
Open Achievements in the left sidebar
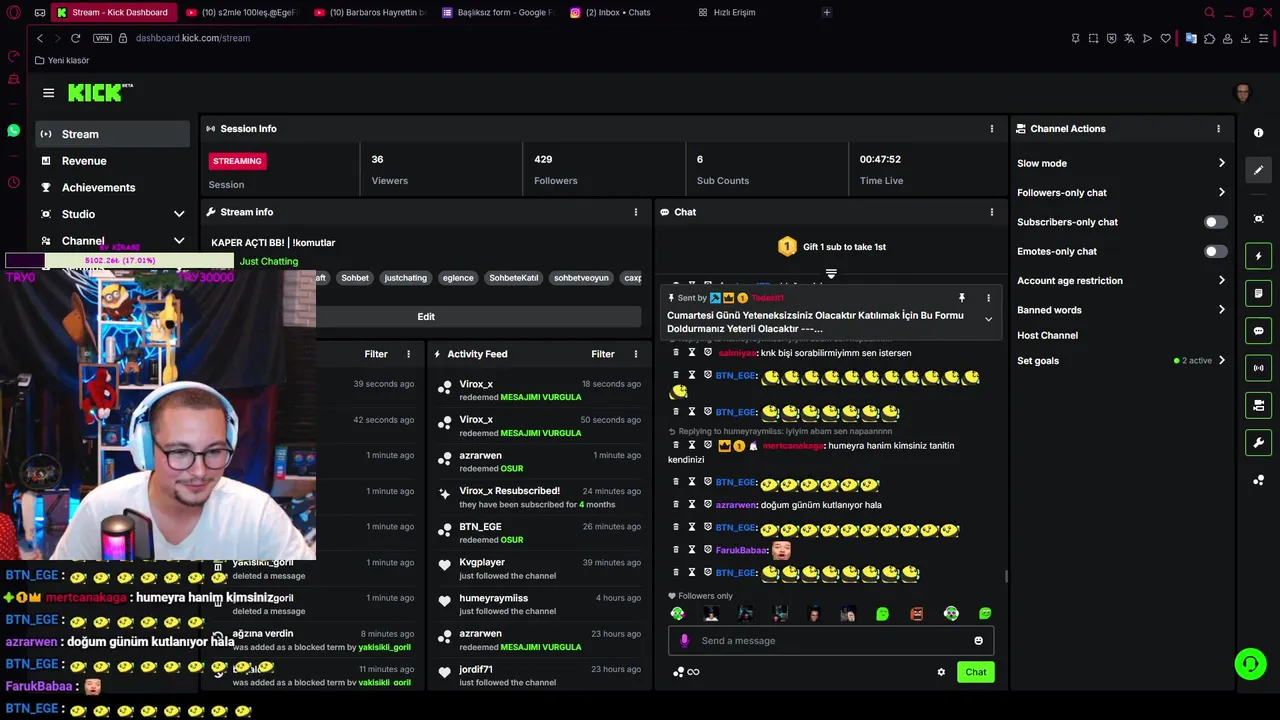point(113,188)
